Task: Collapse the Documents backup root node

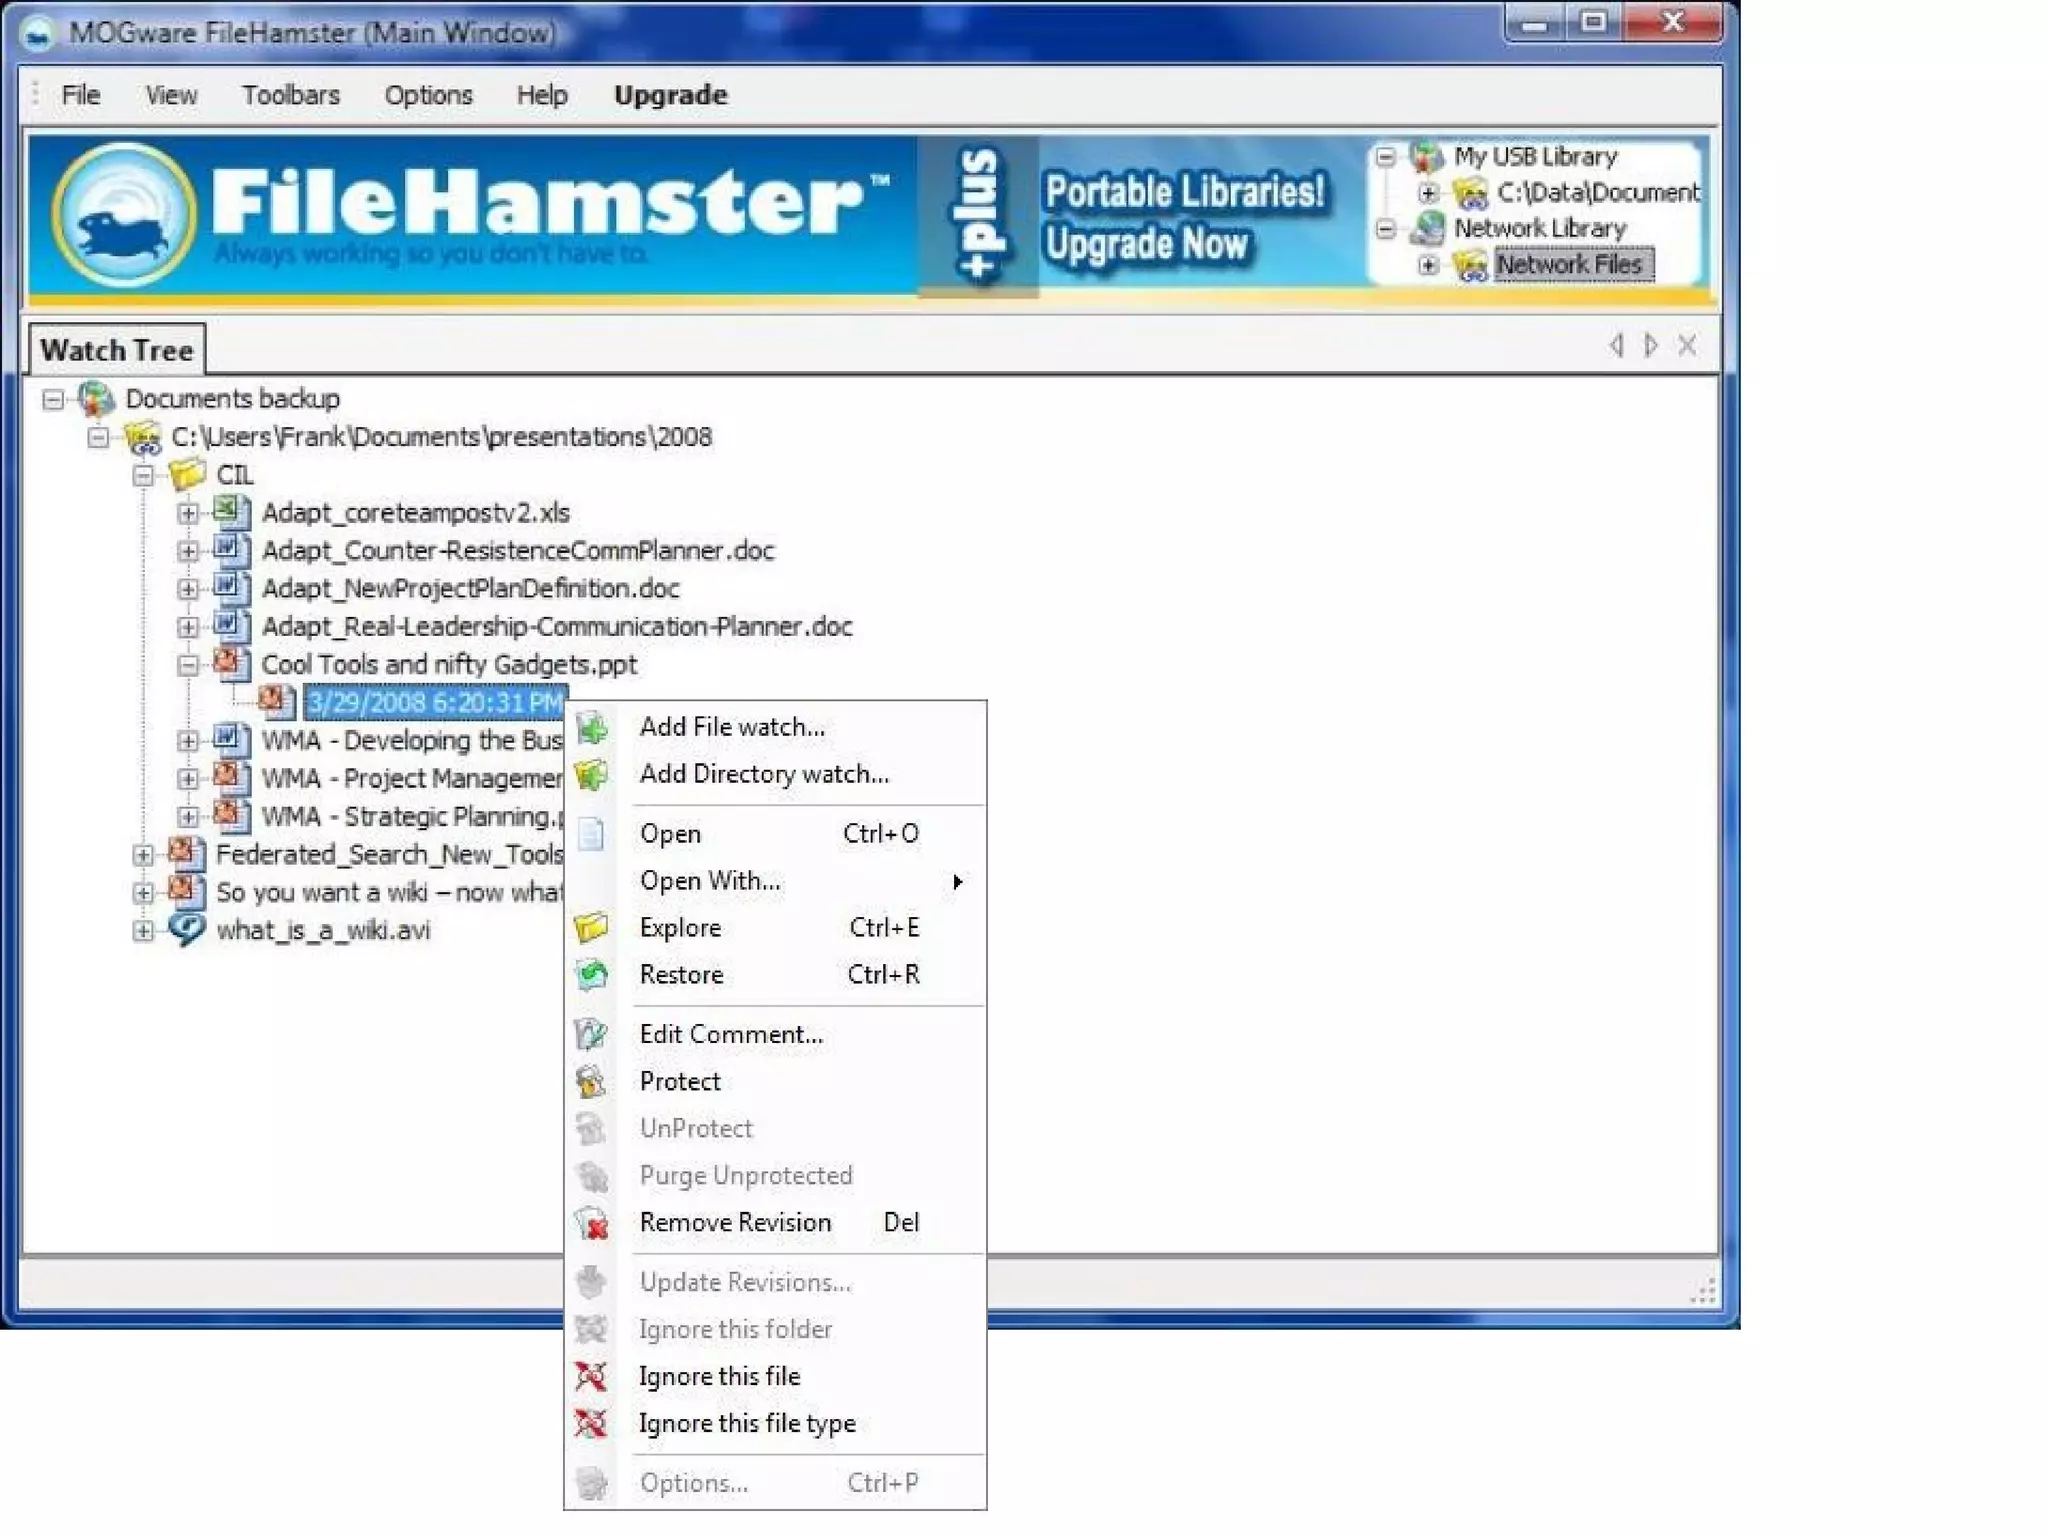Action: 53,400
